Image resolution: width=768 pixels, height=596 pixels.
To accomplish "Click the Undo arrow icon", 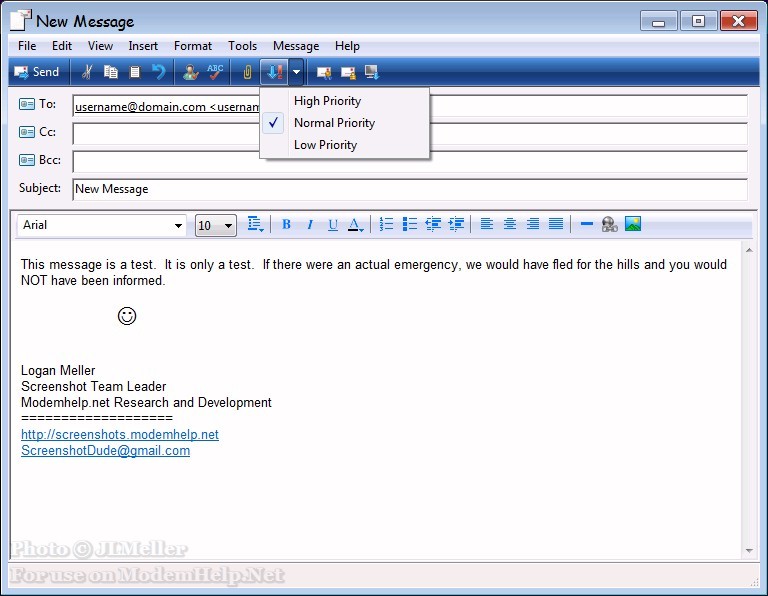I will [x=158, y=72].
